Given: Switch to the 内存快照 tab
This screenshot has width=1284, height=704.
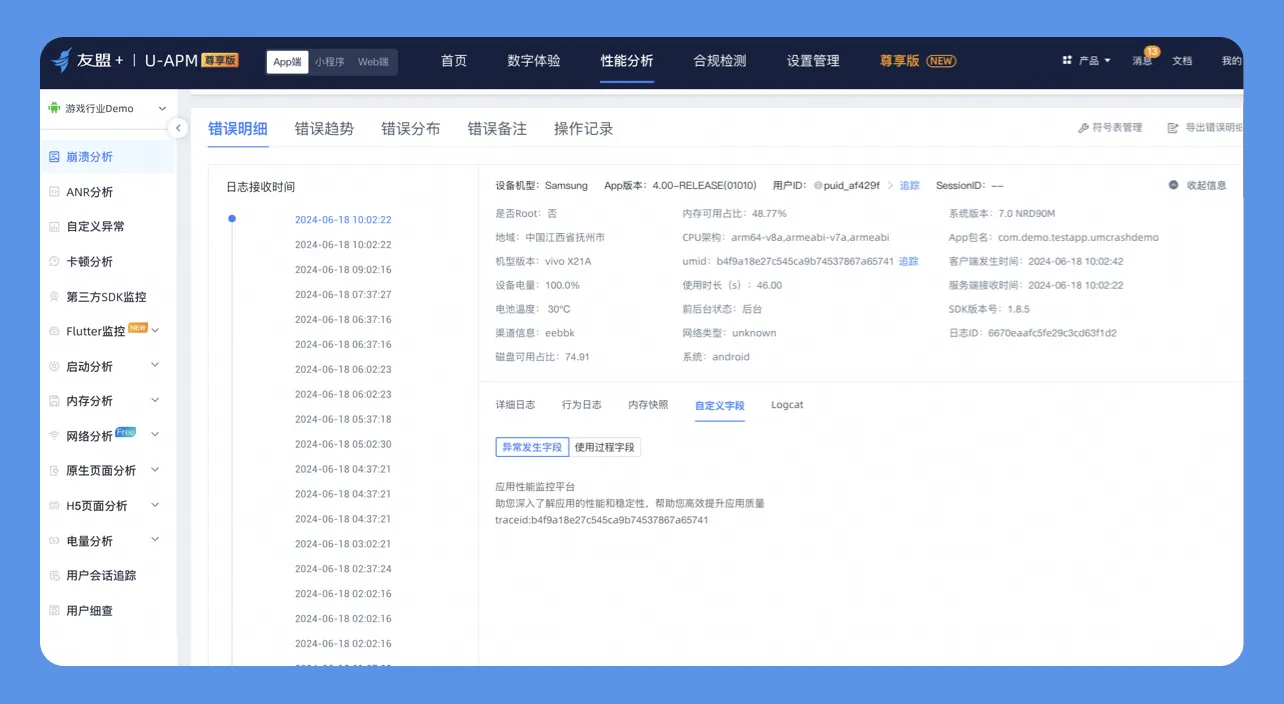Looking at the screenshot, I should point(648,405).
